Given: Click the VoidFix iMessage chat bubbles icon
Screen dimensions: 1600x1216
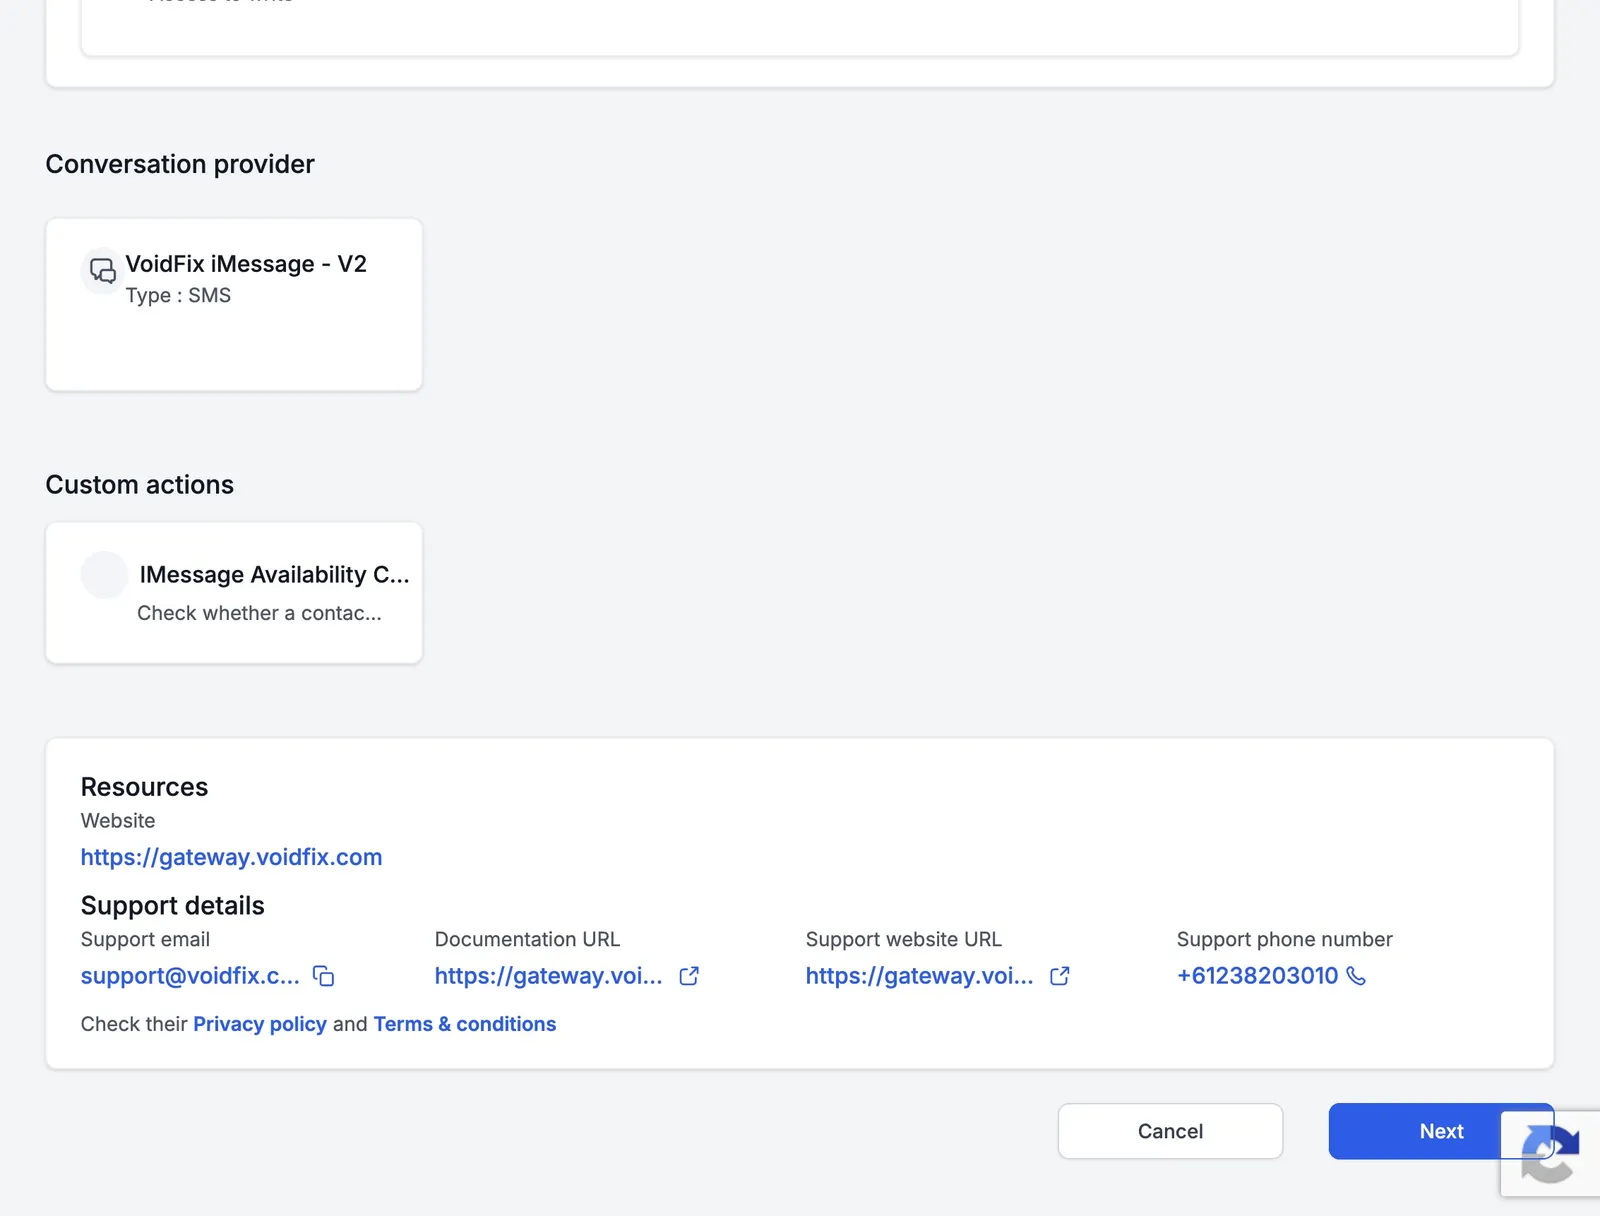Looking at the screenshot, I should click(102, 270).
